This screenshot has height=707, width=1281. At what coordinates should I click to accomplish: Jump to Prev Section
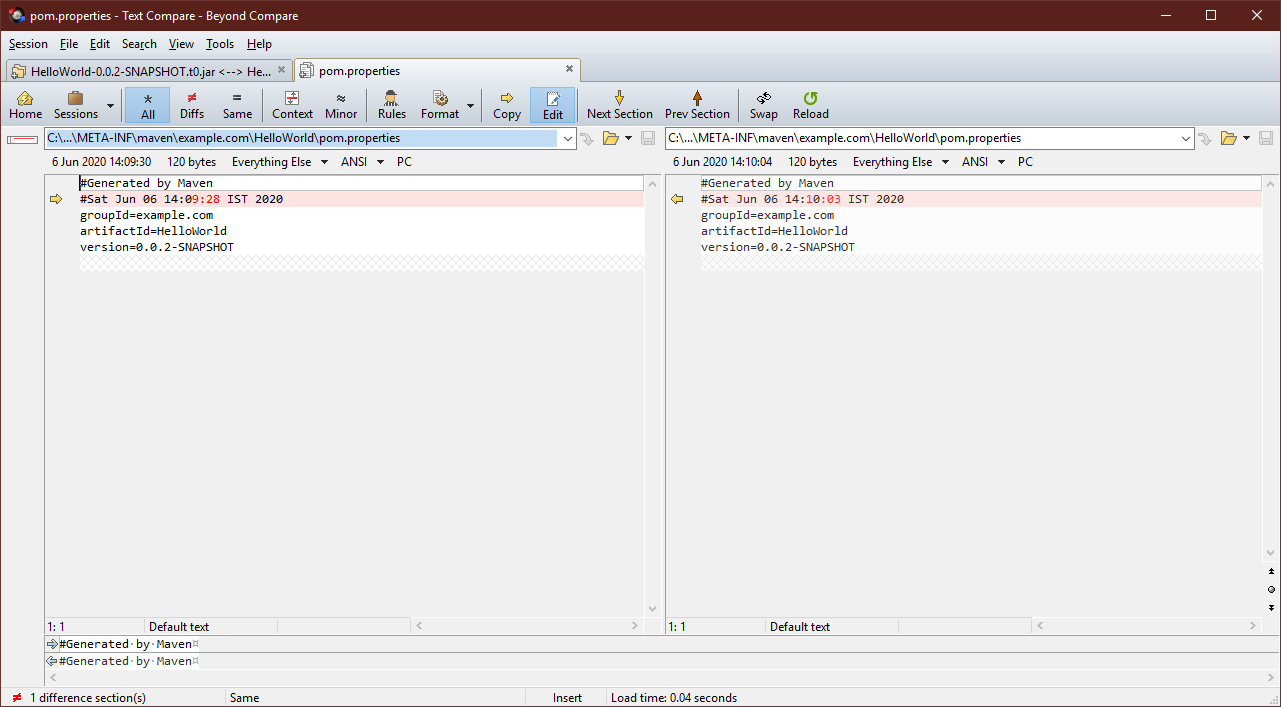(697, 105)
